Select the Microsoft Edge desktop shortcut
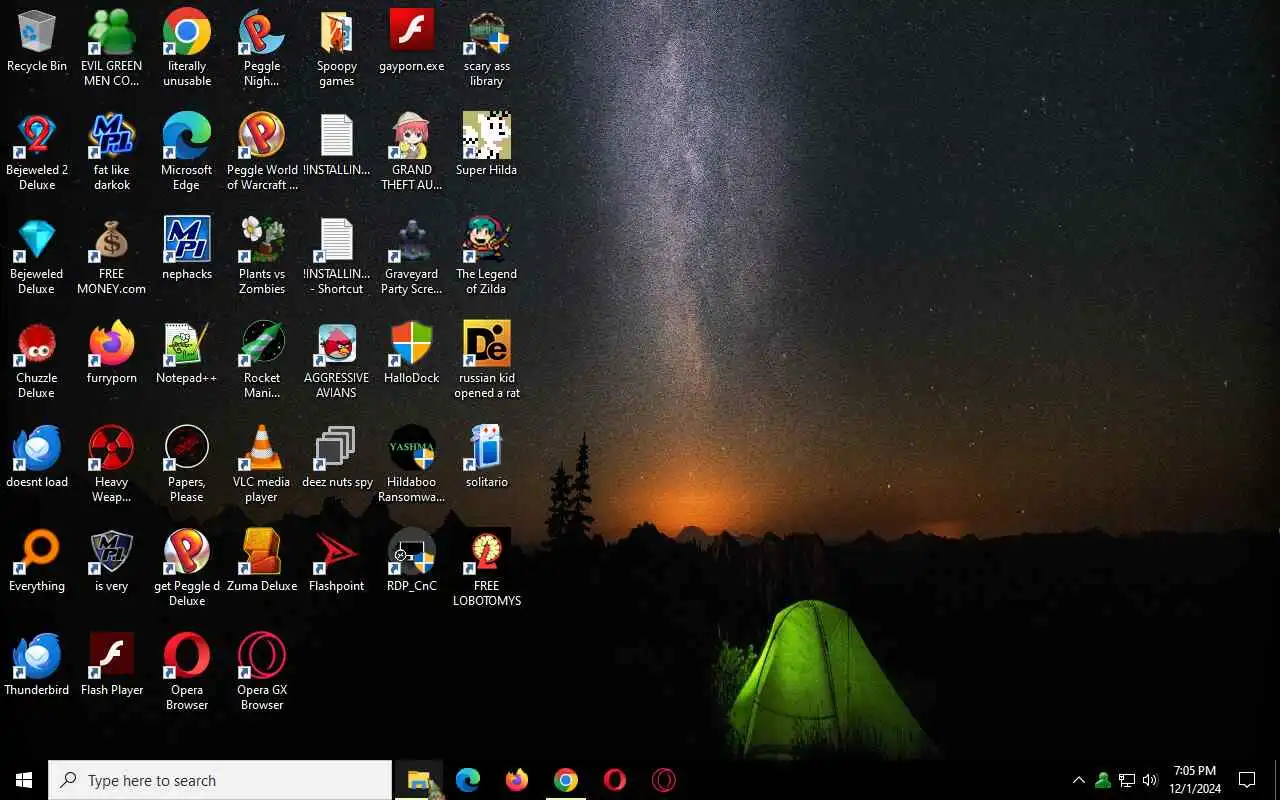This screenshot has height=800, width=1280. (187, 152)
